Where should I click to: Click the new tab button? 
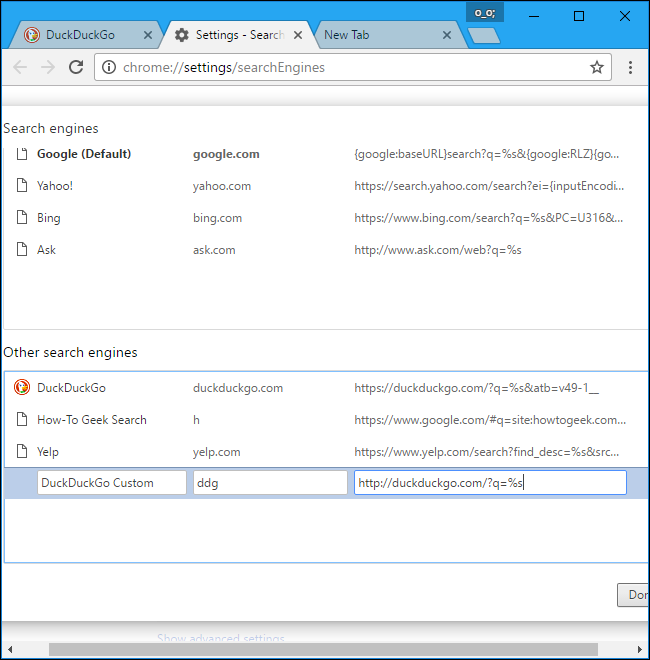pos(483,35)
